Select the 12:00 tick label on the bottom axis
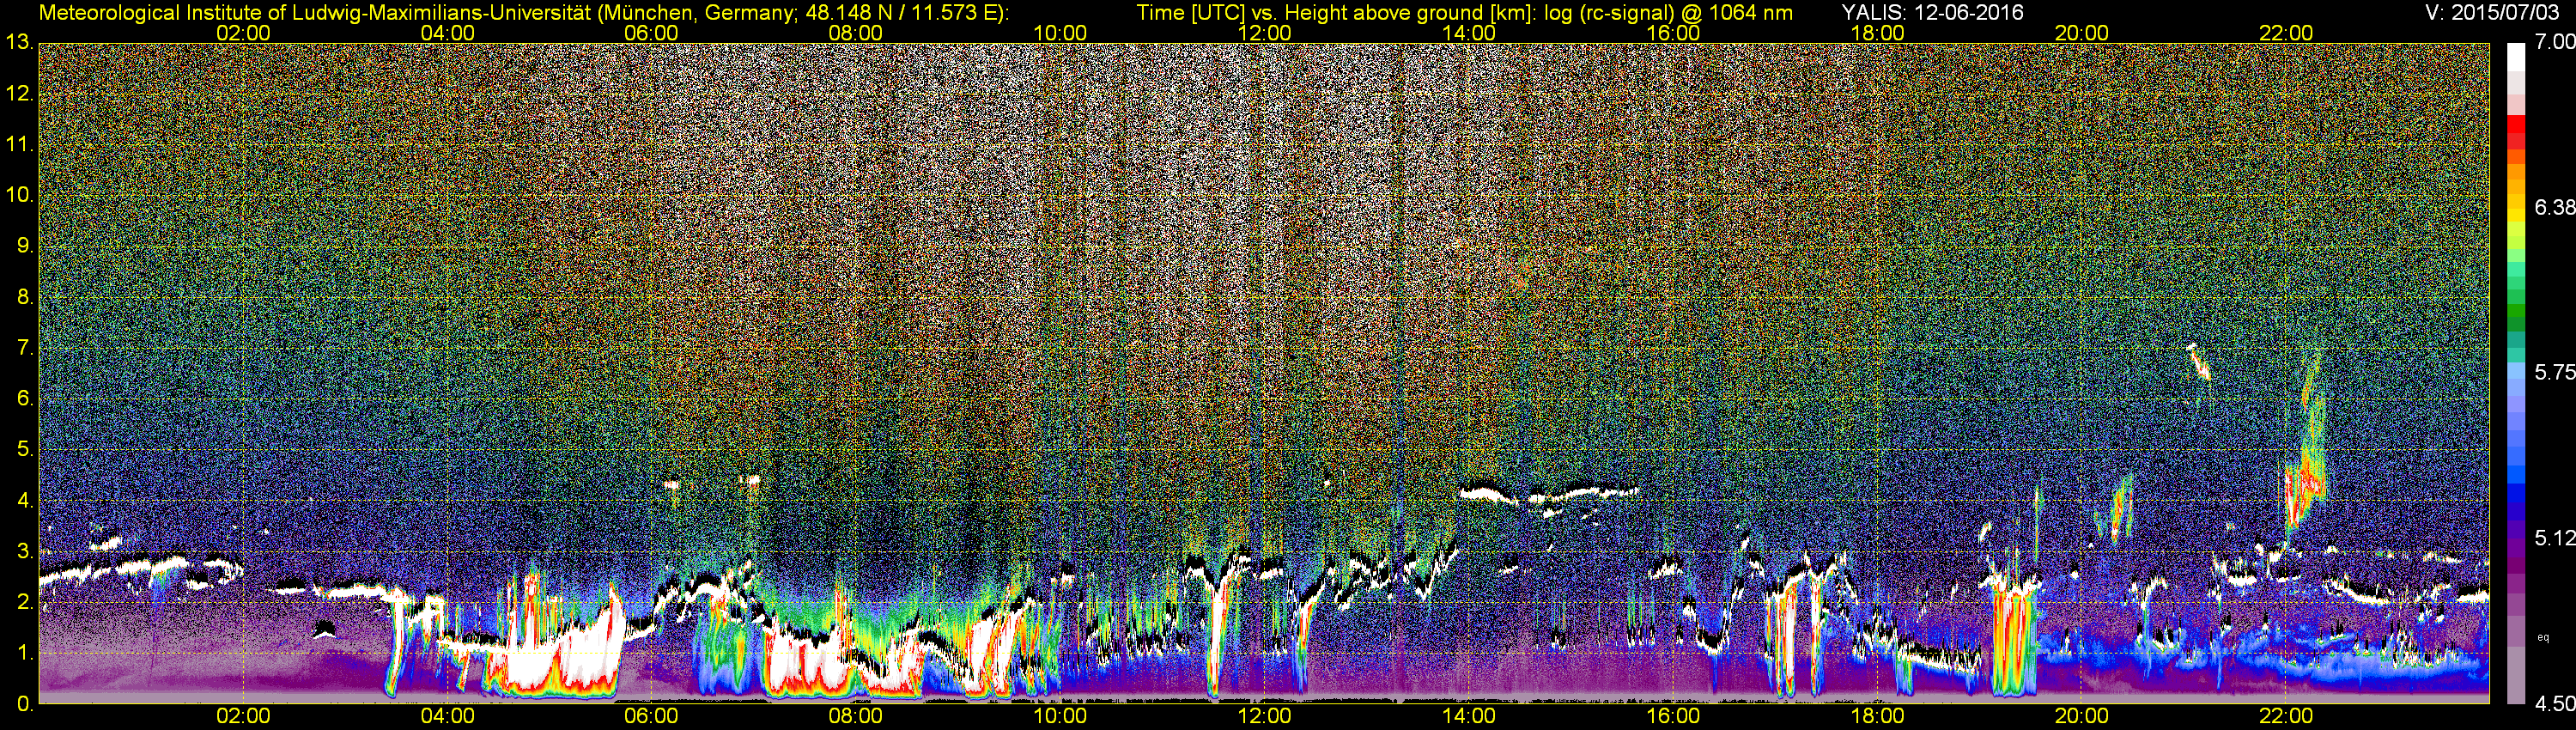The image size is (2576, 730). (1264, 716)
